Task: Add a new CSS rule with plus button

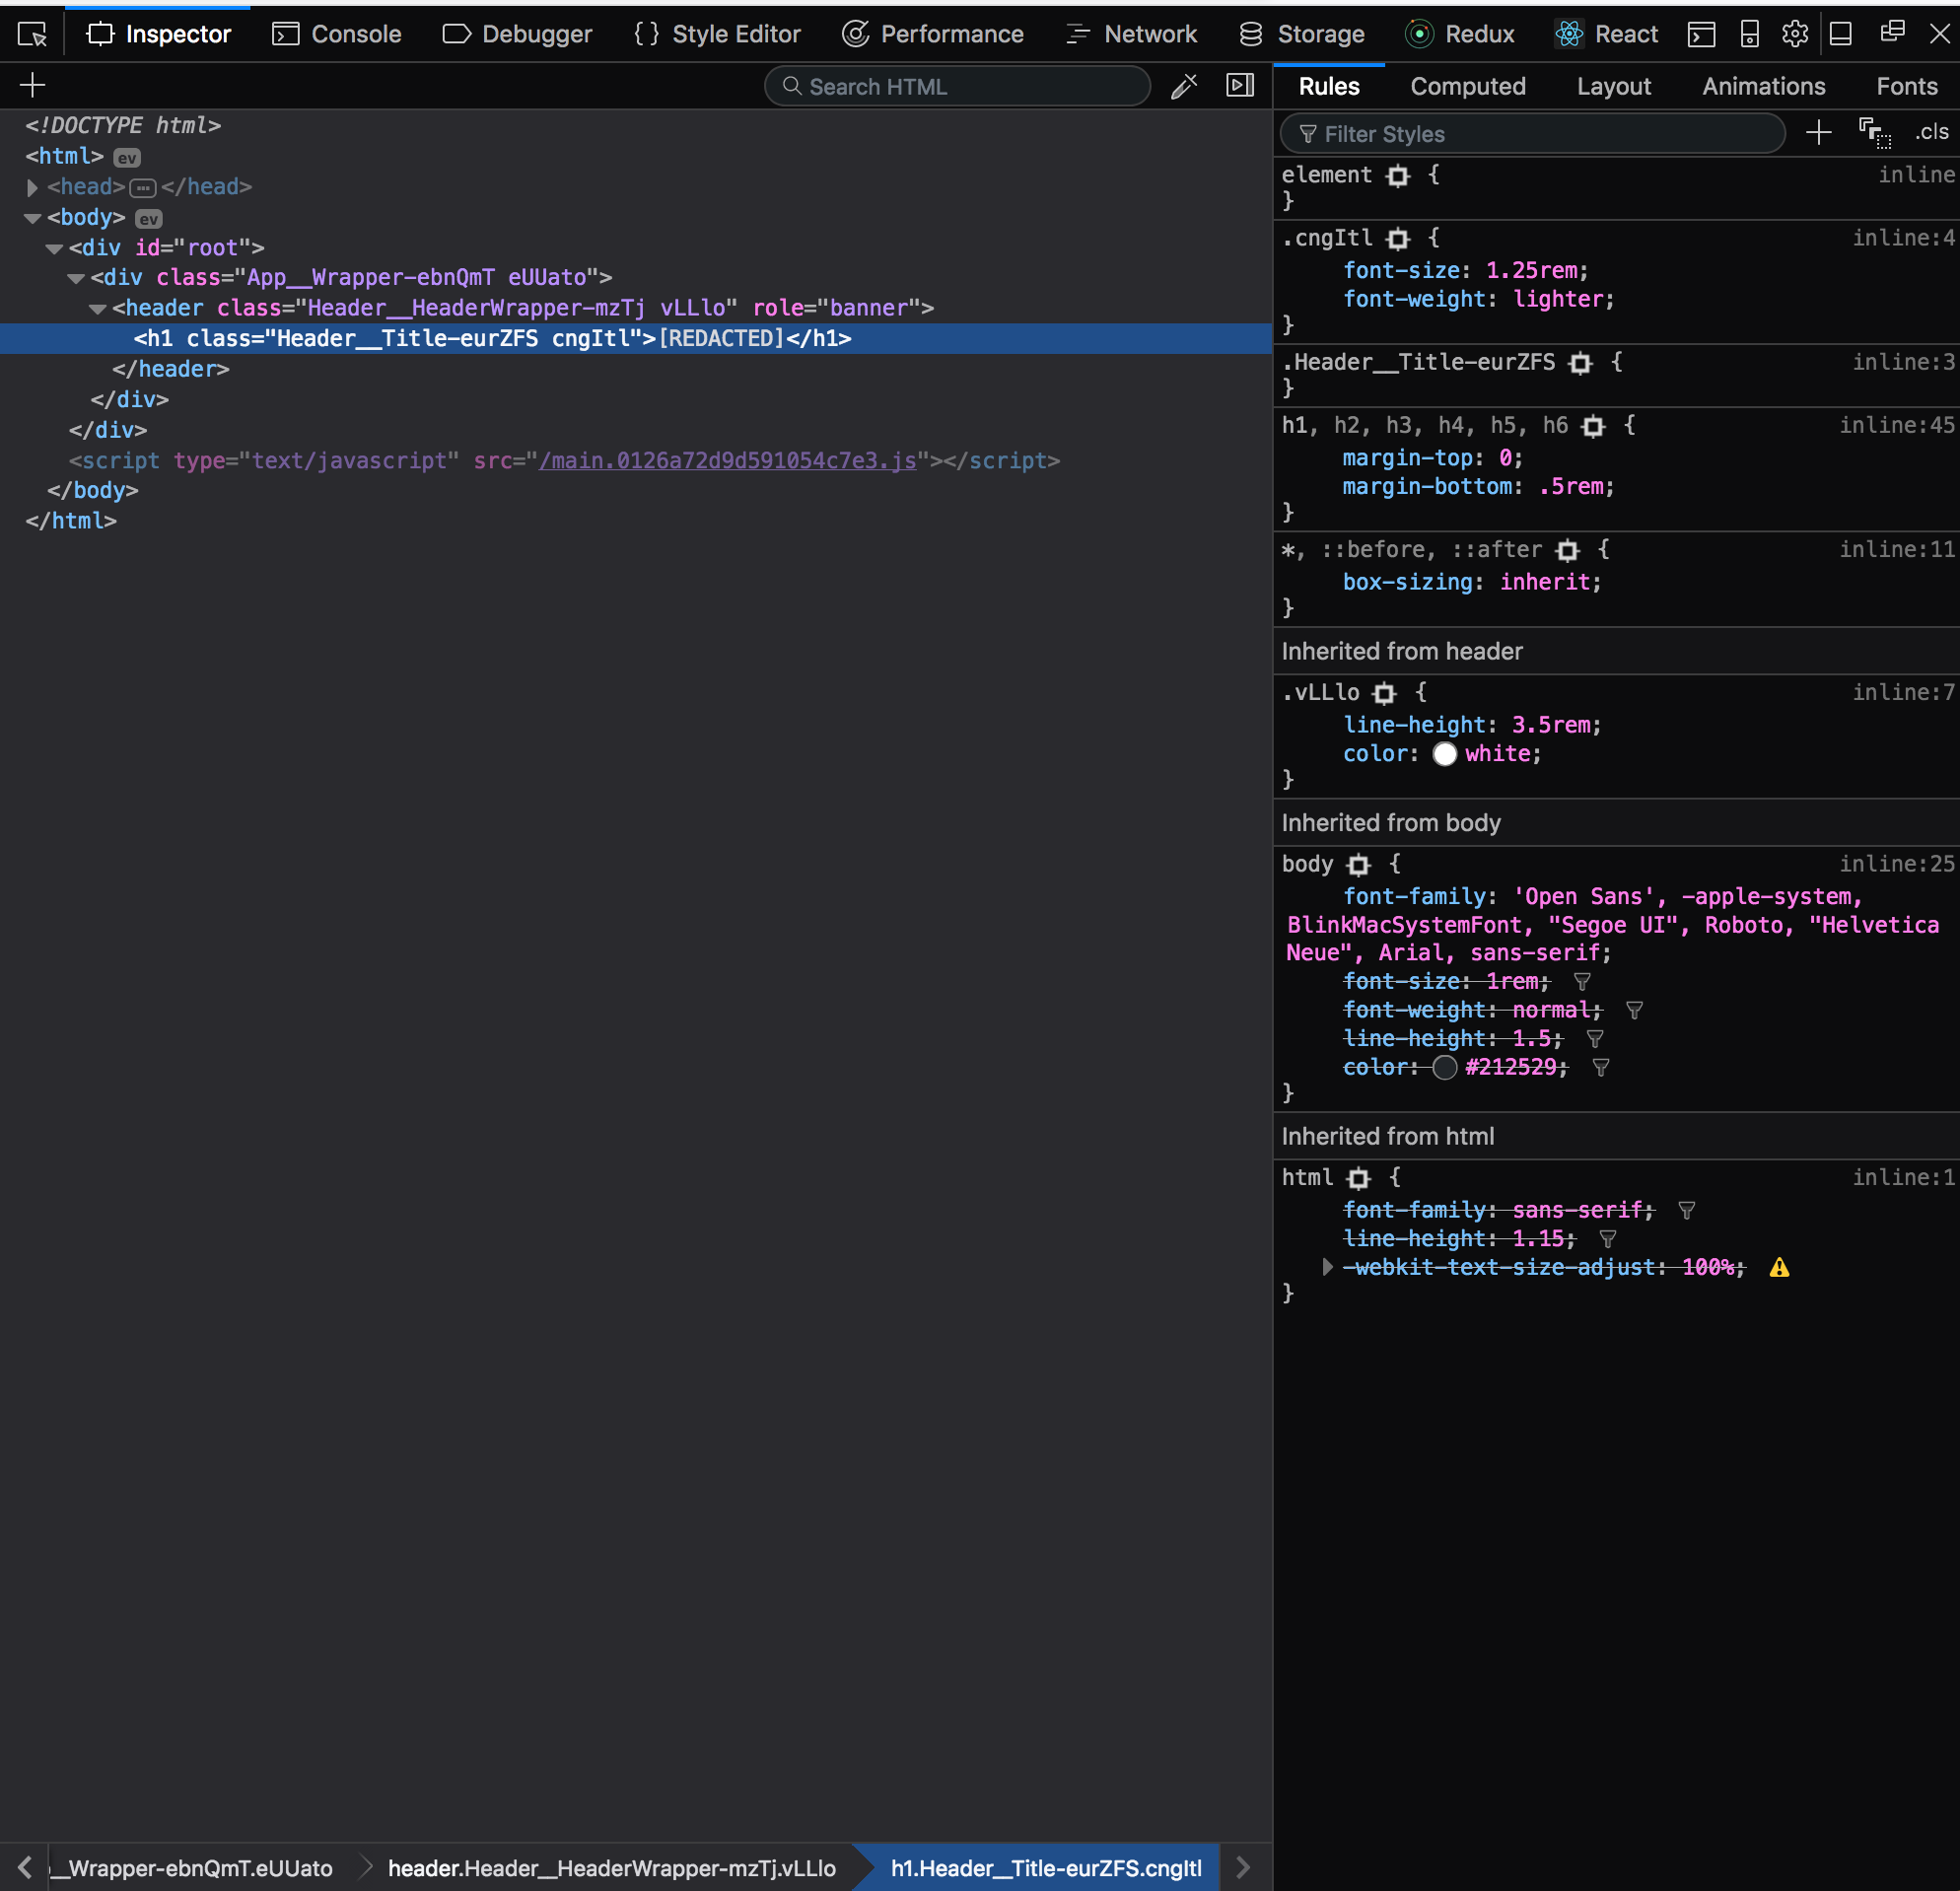Action: [x=1819, y=132]
